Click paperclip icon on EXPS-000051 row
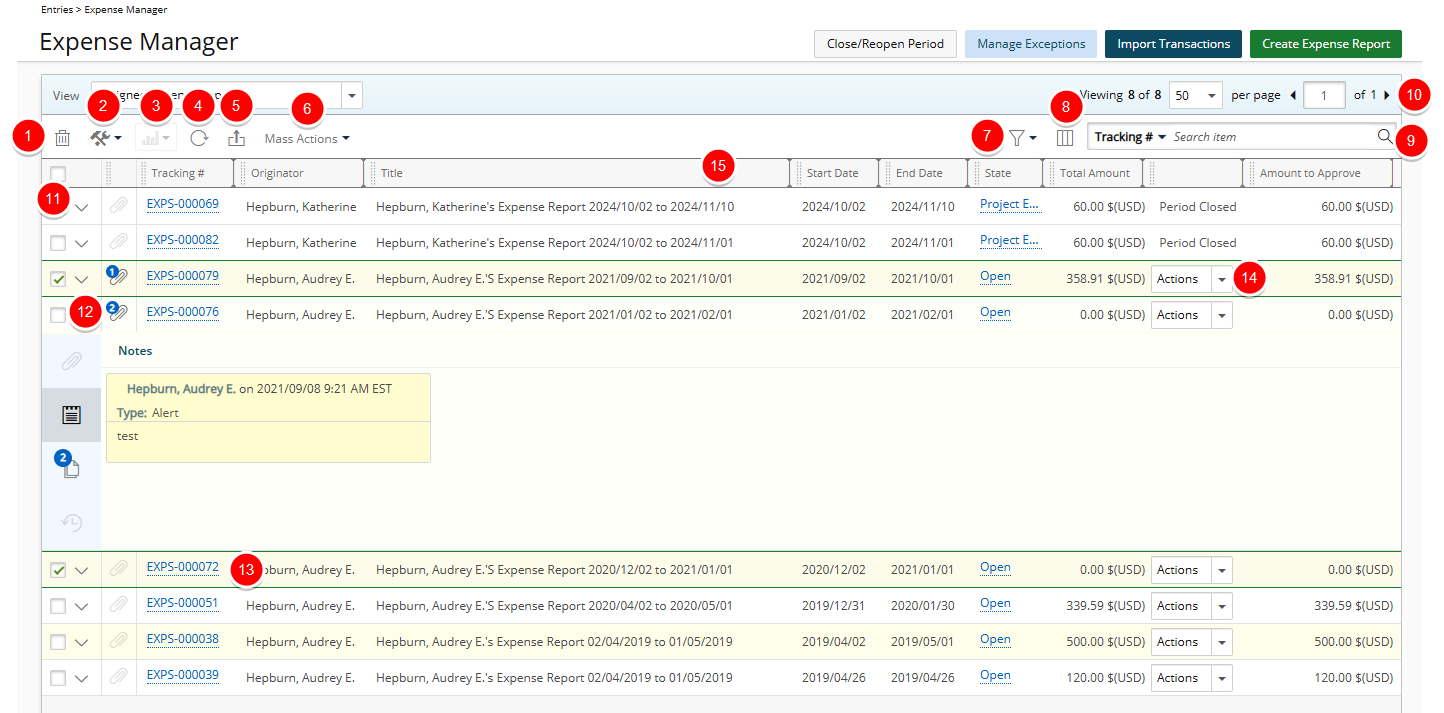1444x713 pixels. (x=118, y=605)
